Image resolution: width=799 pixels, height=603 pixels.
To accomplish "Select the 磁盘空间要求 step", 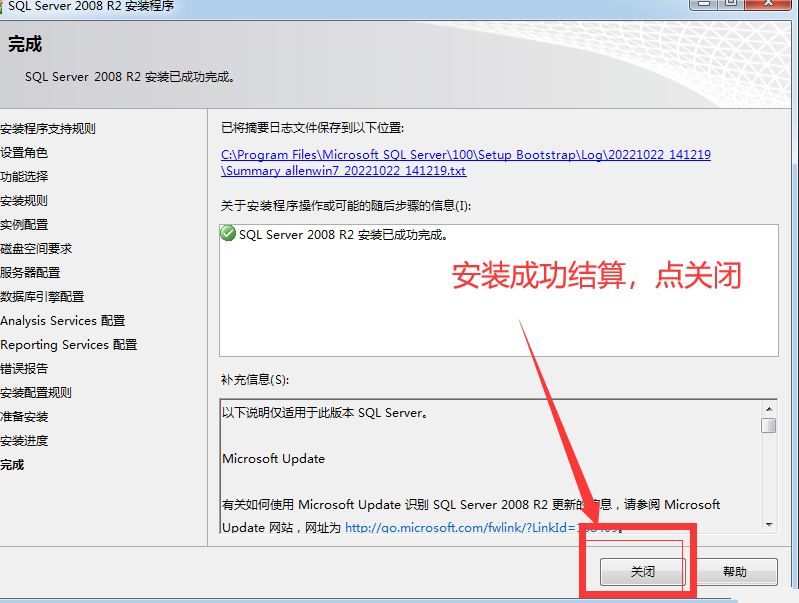I will coord(36,249).
